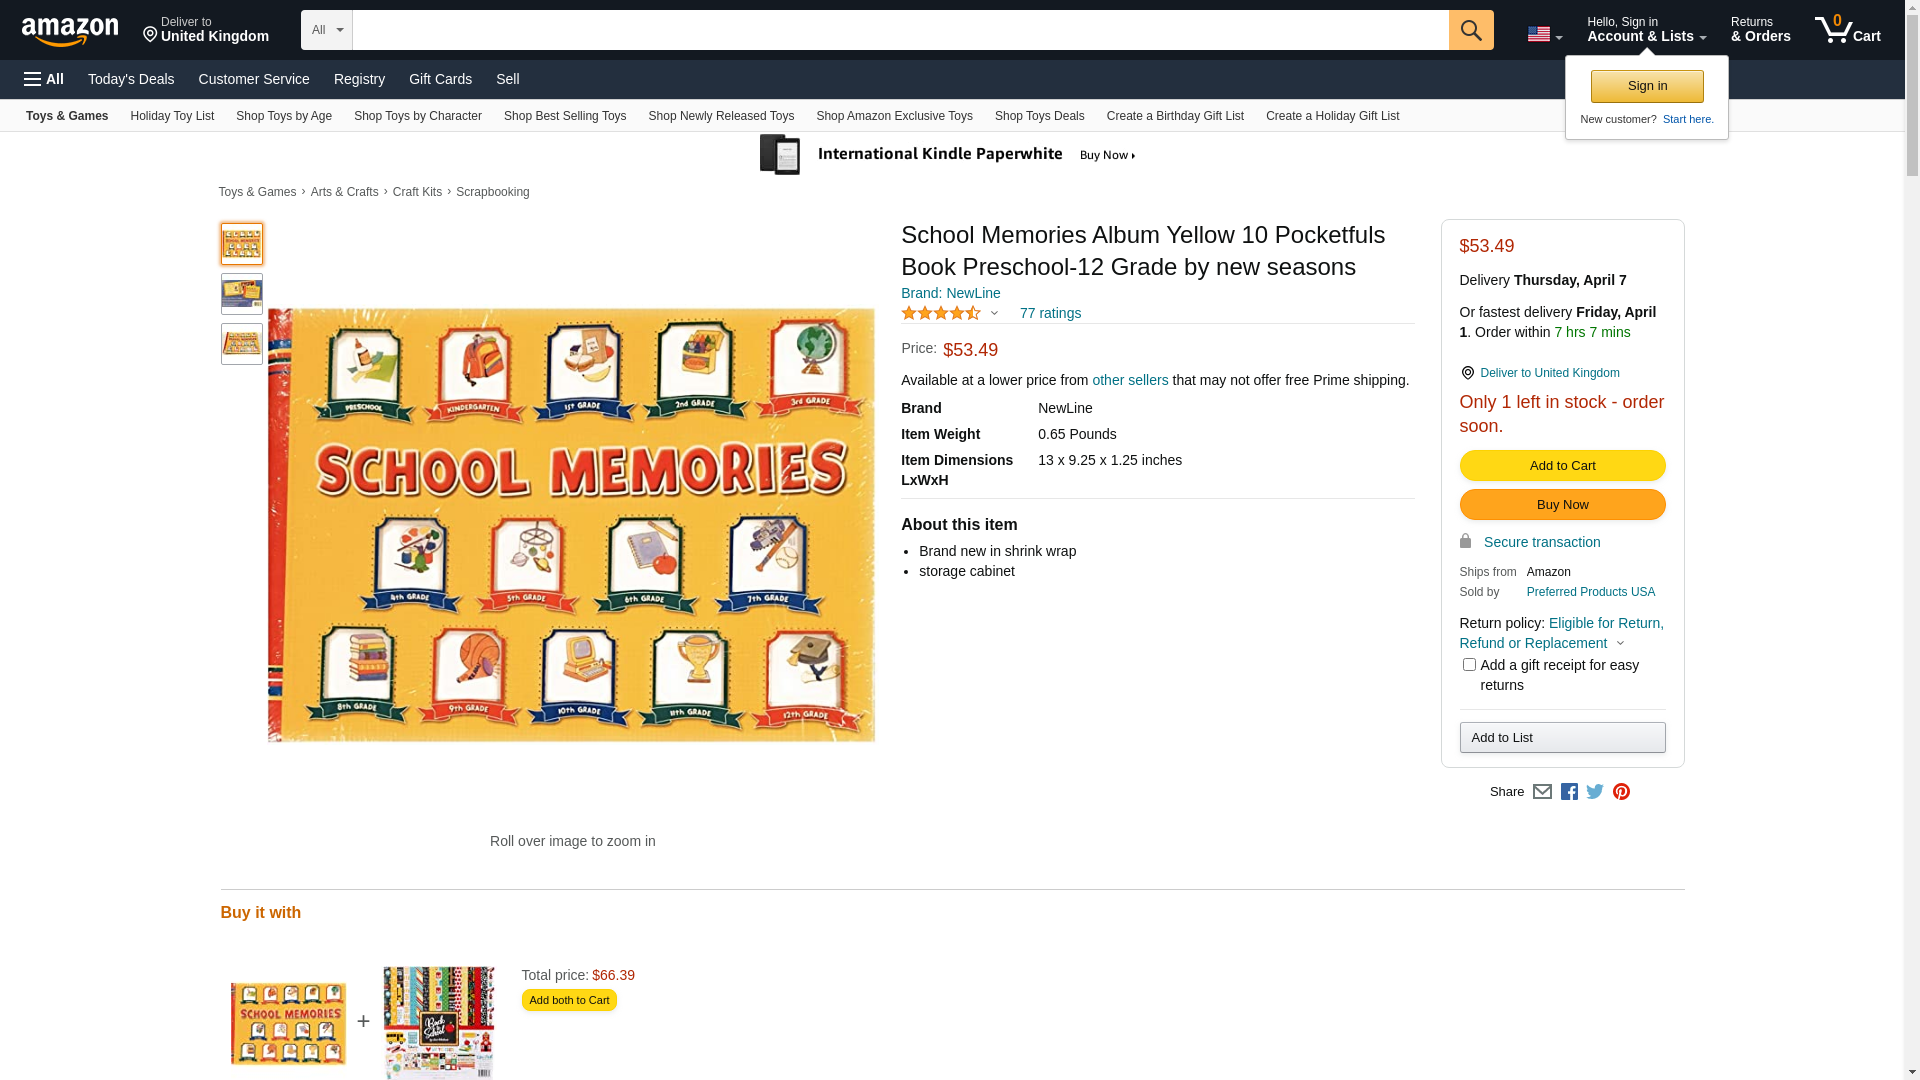Share this product on Pinterest

click(x=1621, y=792)
